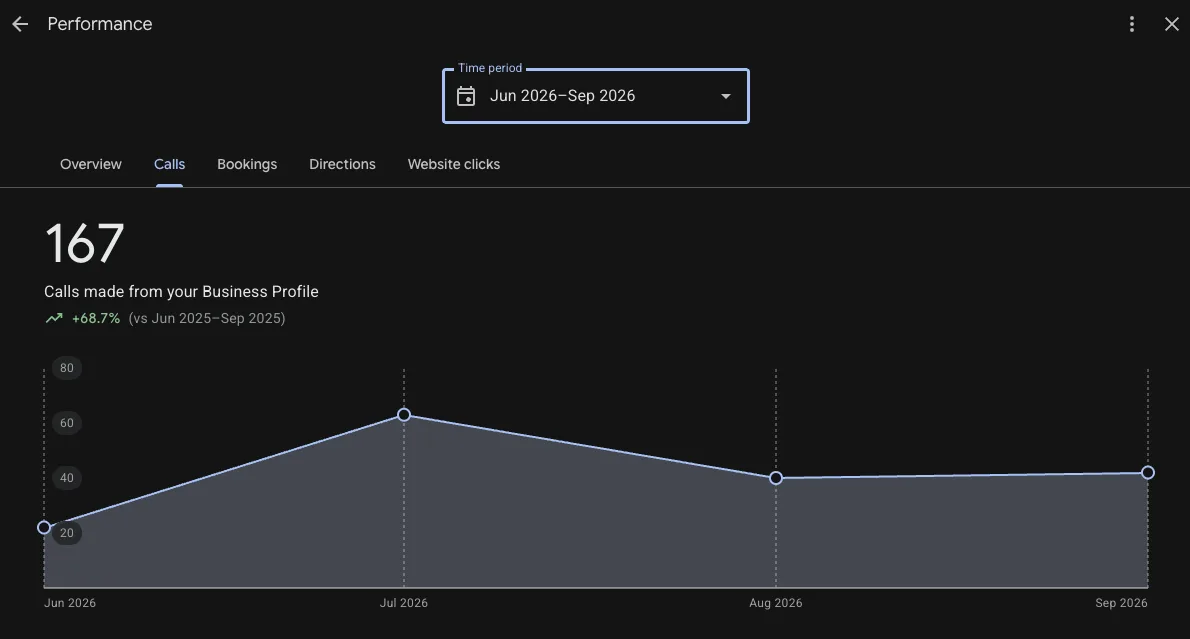Click the 40 y-axis label
This screenshot has height=639, width=1190.
coord(67,478)
